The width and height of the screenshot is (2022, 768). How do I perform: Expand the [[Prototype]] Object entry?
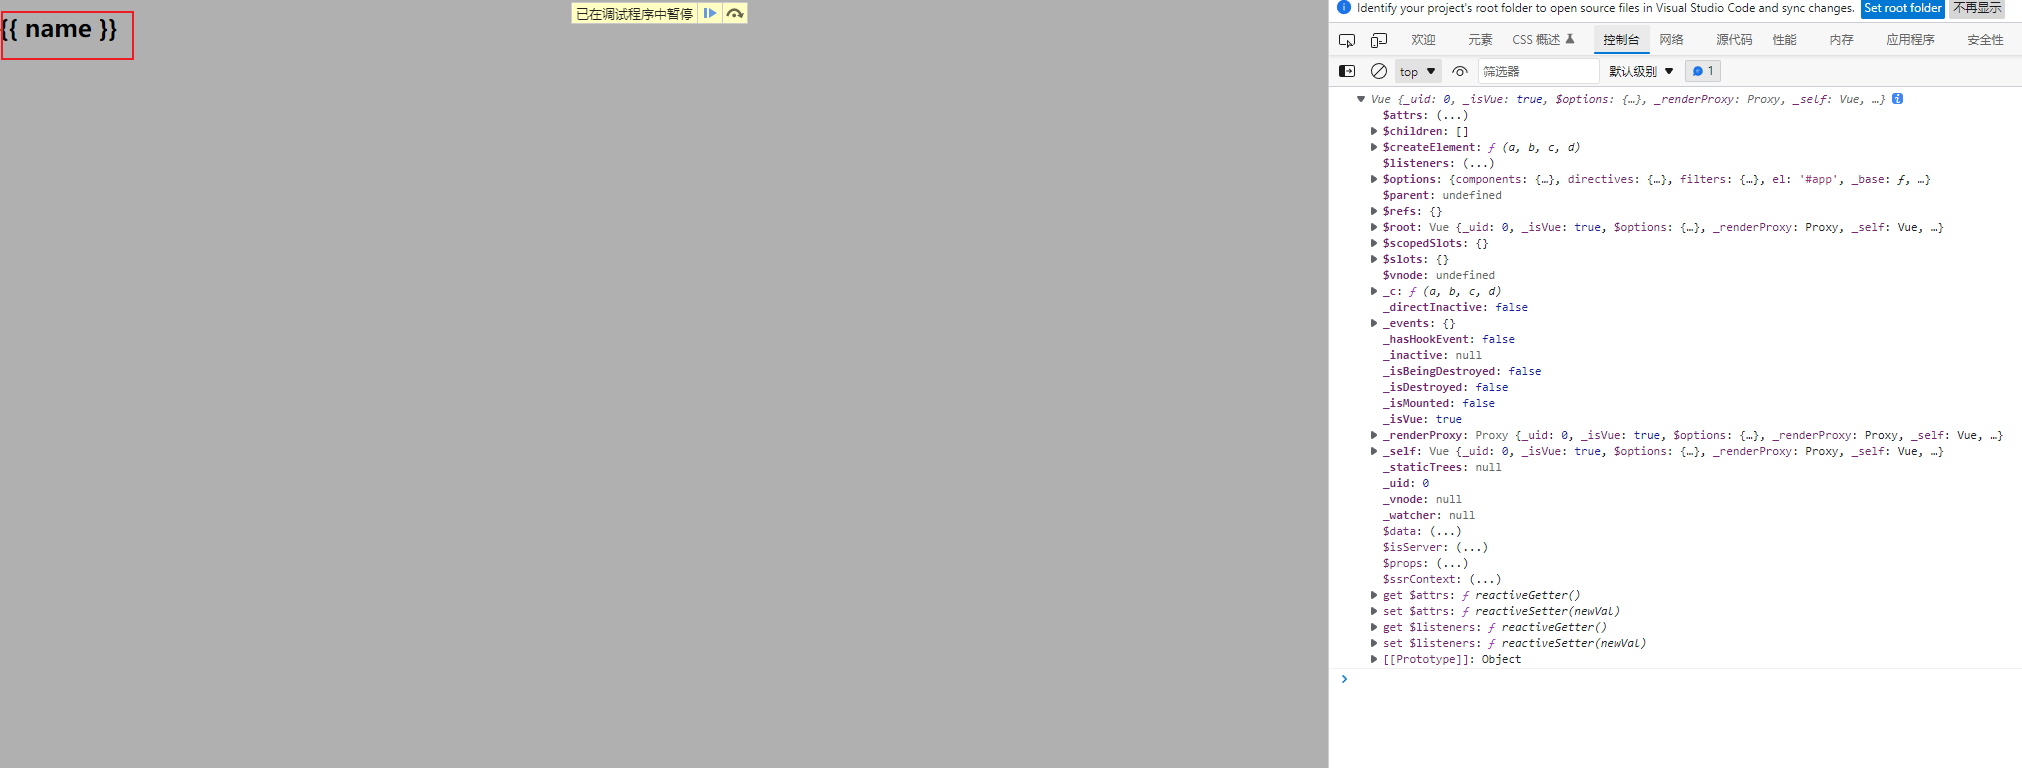tap(1374, 659)
